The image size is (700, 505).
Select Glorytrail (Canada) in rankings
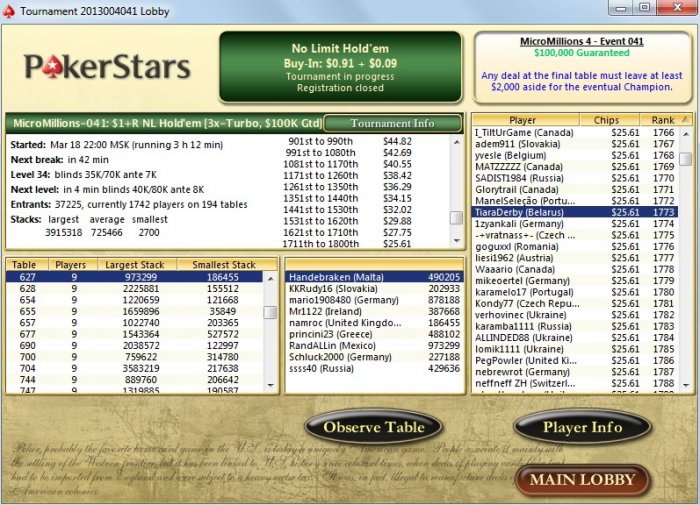point(575,189)
